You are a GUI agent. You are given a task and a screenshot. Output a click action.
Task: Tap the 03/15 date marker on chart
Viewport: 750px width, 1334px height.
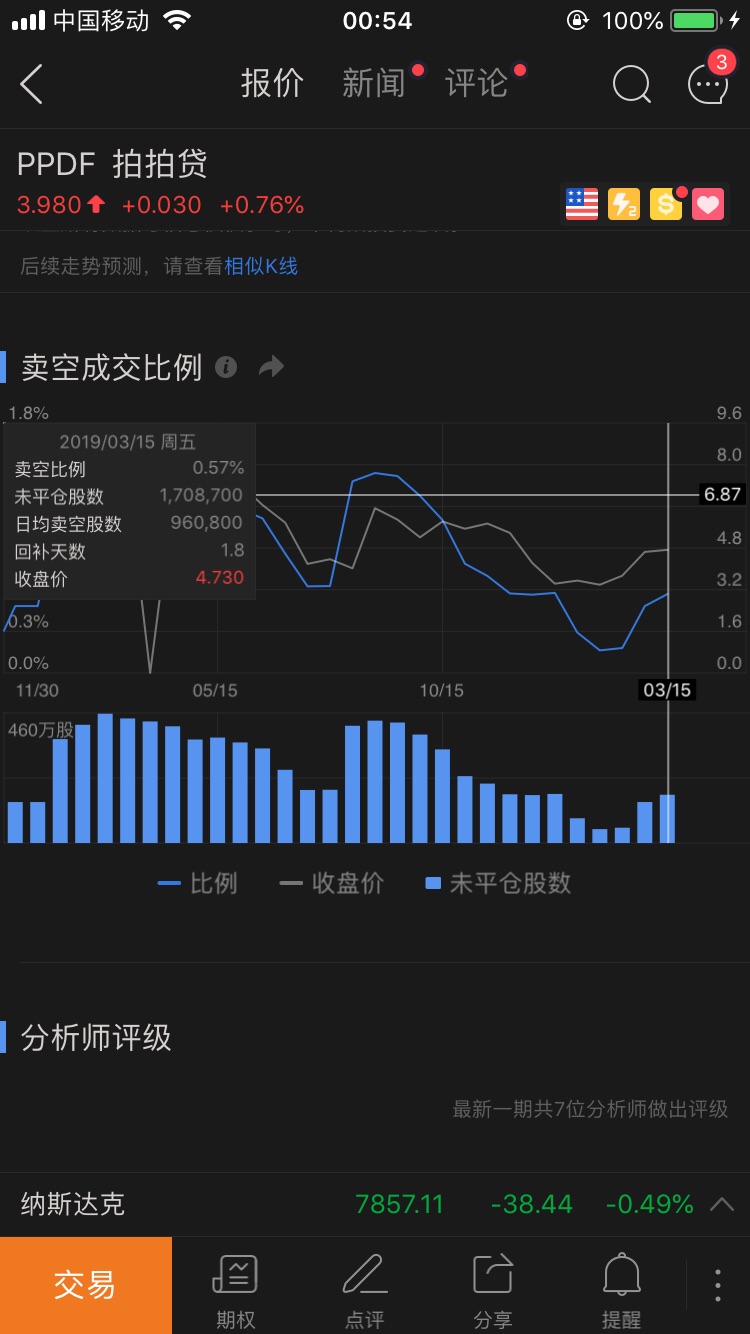[x=667, y=690]
